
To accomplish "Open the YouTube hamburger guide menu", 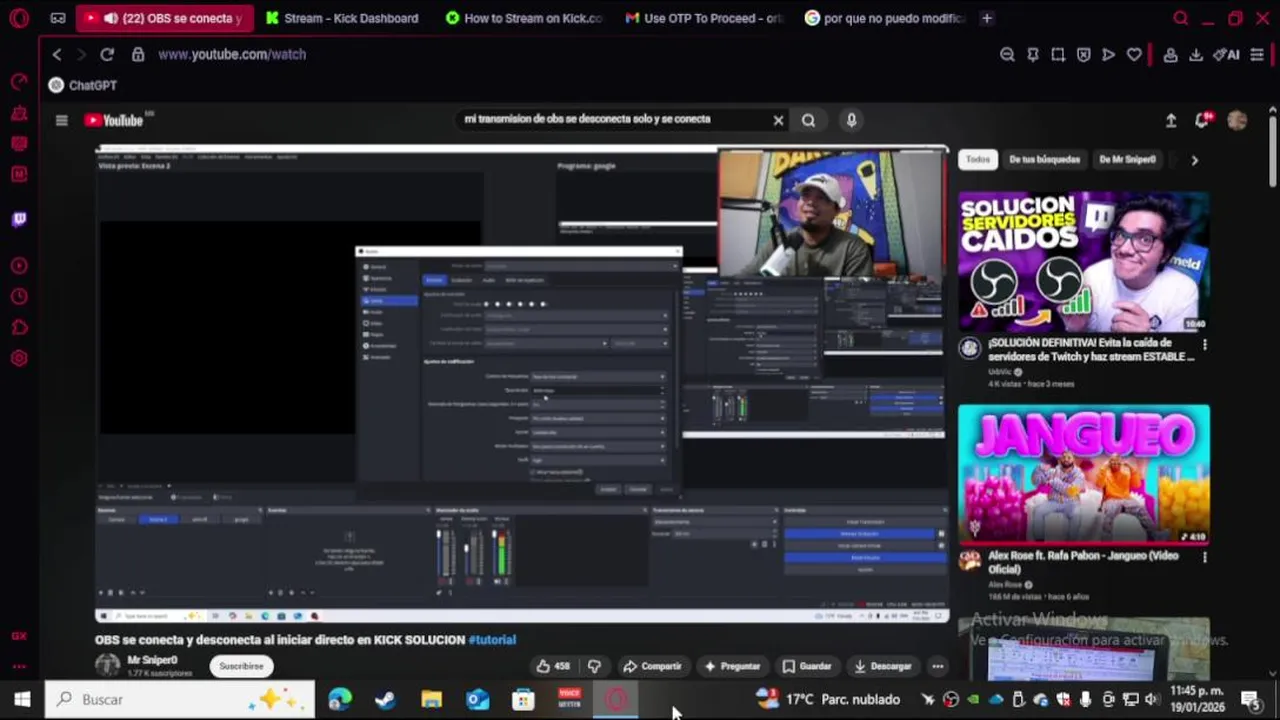I will [61, 120].
